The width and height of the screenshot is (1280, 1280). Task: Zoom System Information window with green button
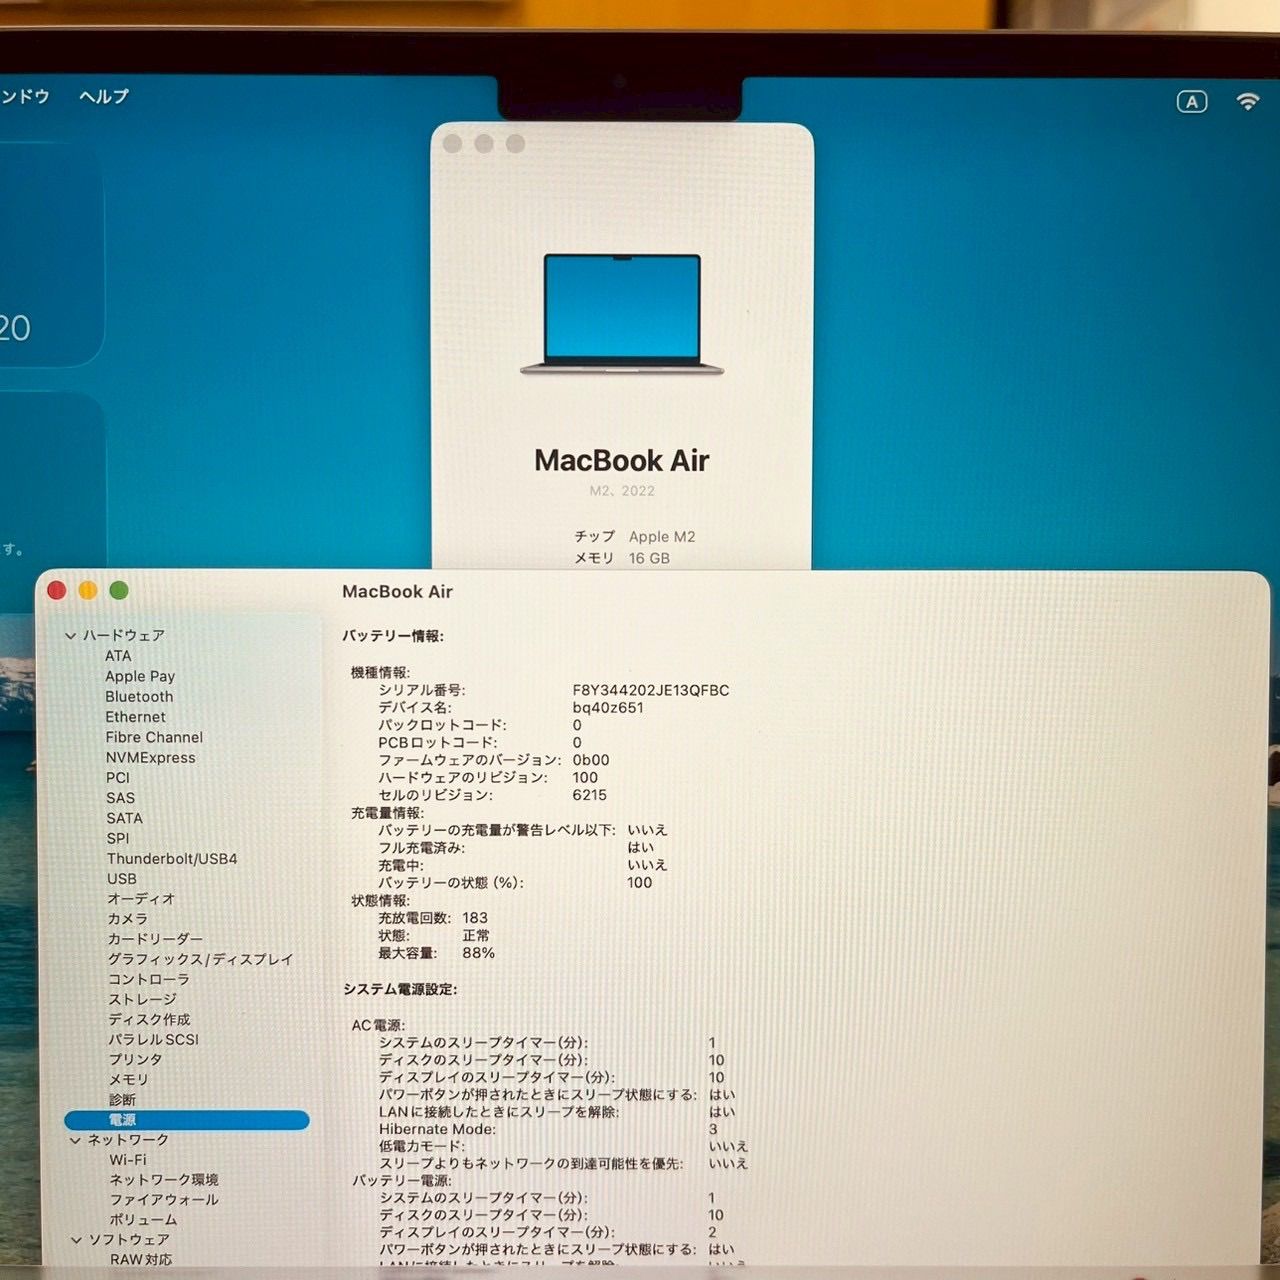(x=119, y=591)
